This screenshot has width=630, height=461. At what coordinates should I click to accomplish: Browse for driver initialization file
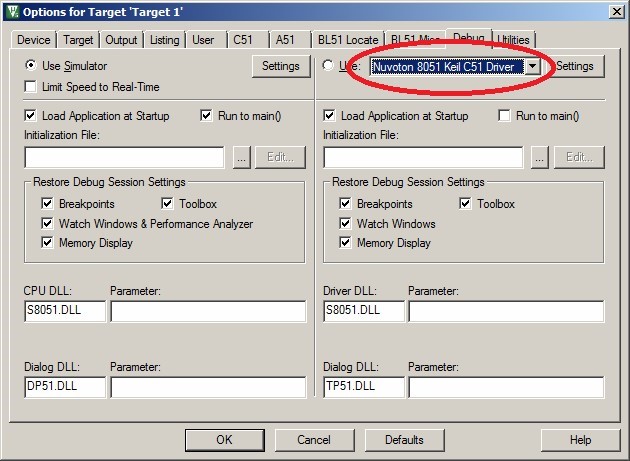tap(540, 157)
